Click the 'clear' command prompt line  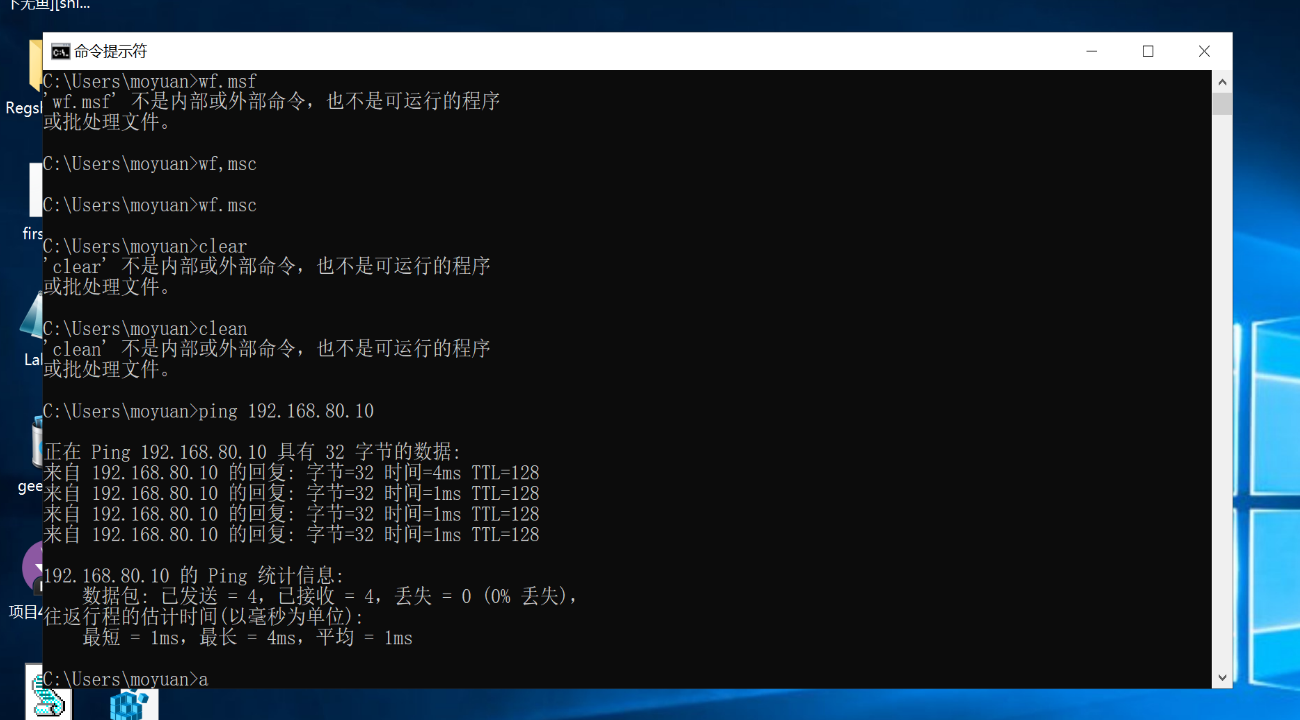tap(145, 246)
